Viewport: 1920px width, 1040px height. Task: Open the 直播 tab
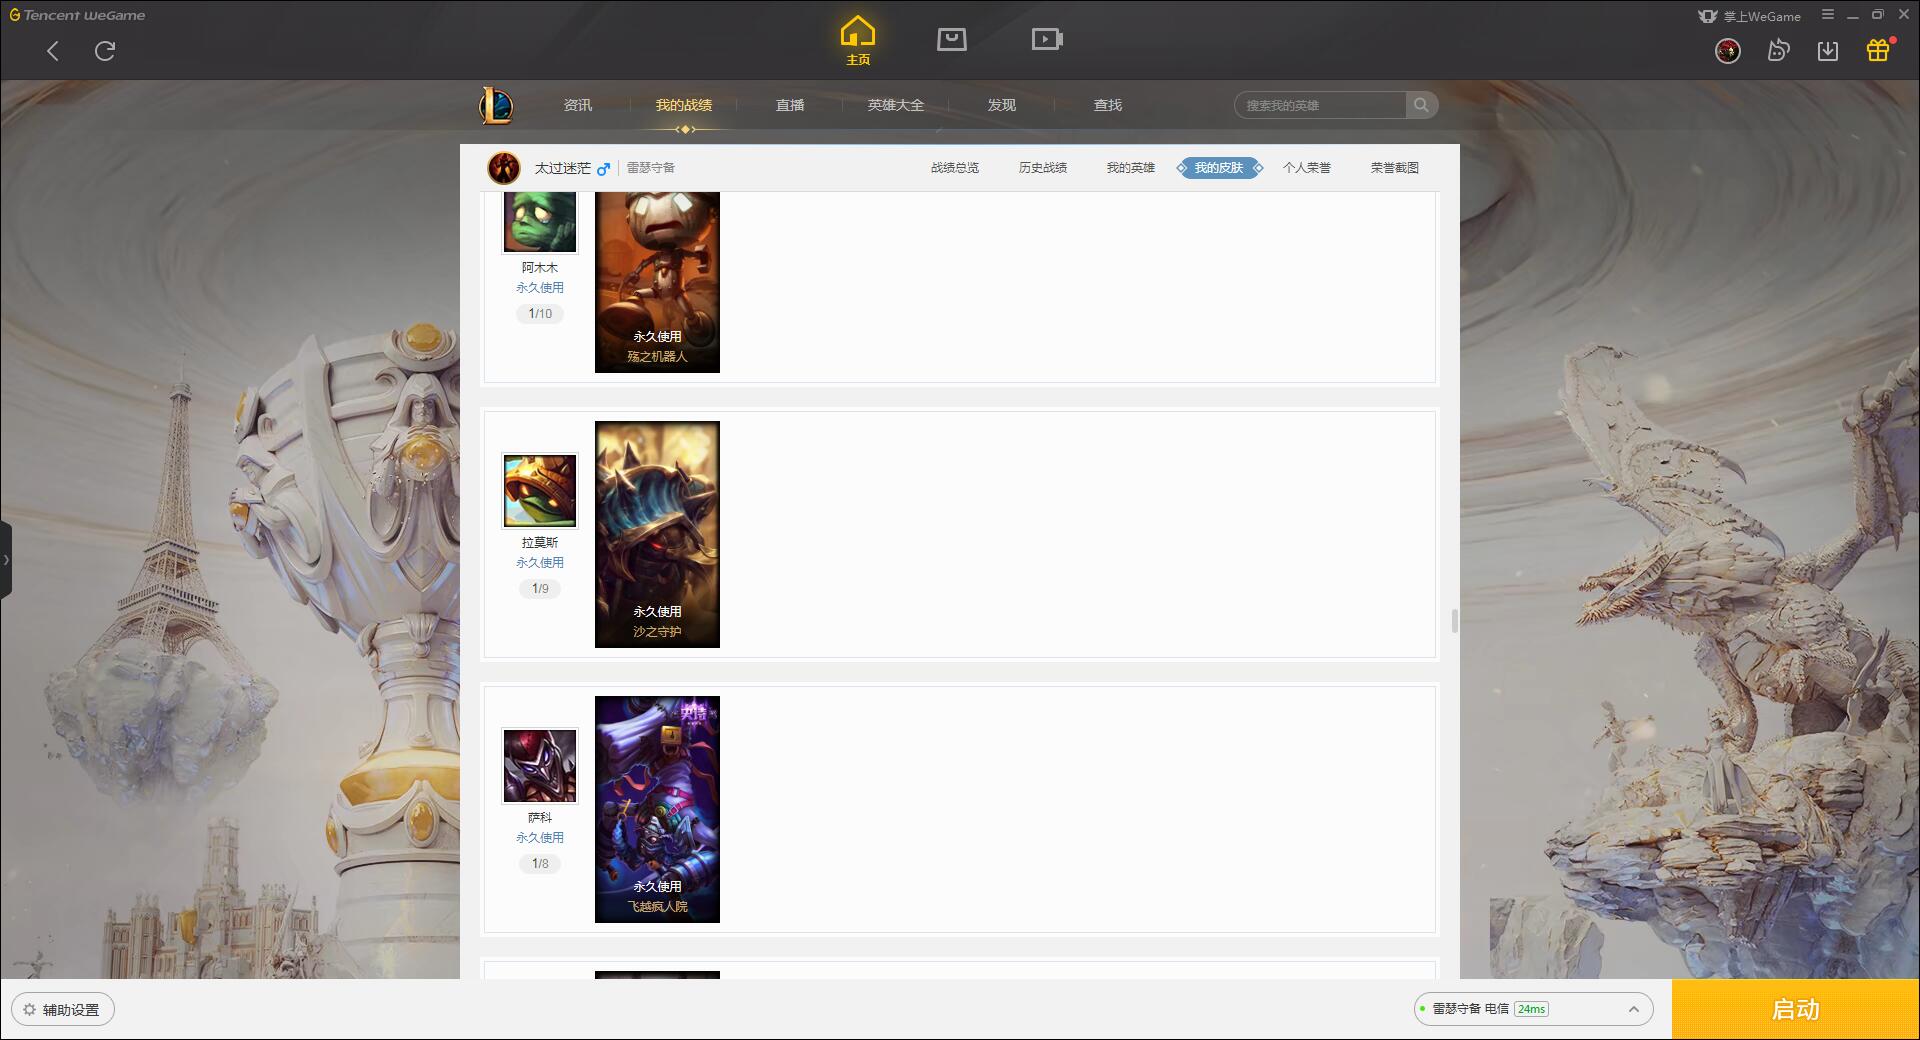790,105
